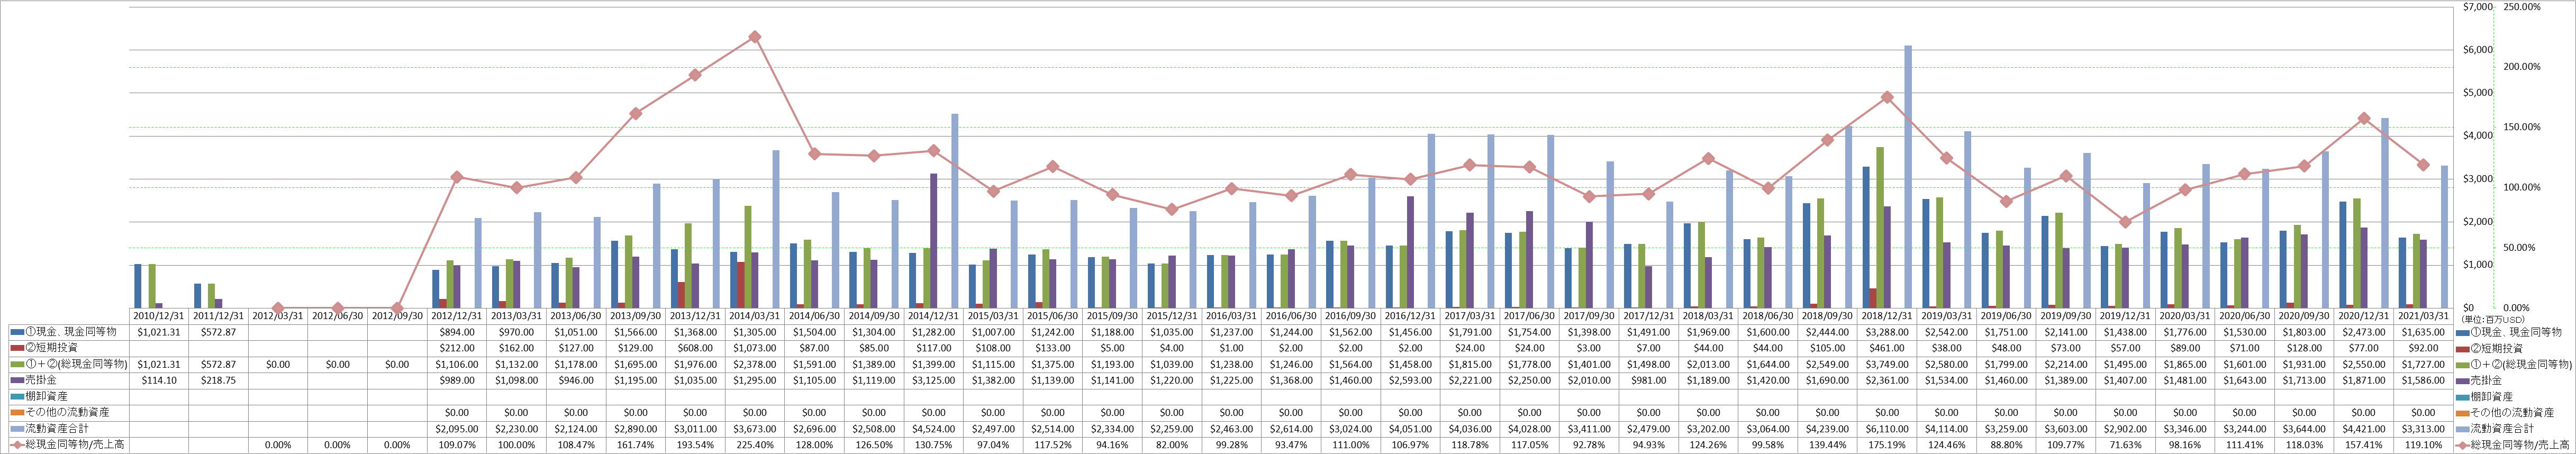Click the 2021/03/31 date header
This screenshot has height=454, width=2576.
click(2423, 316)
